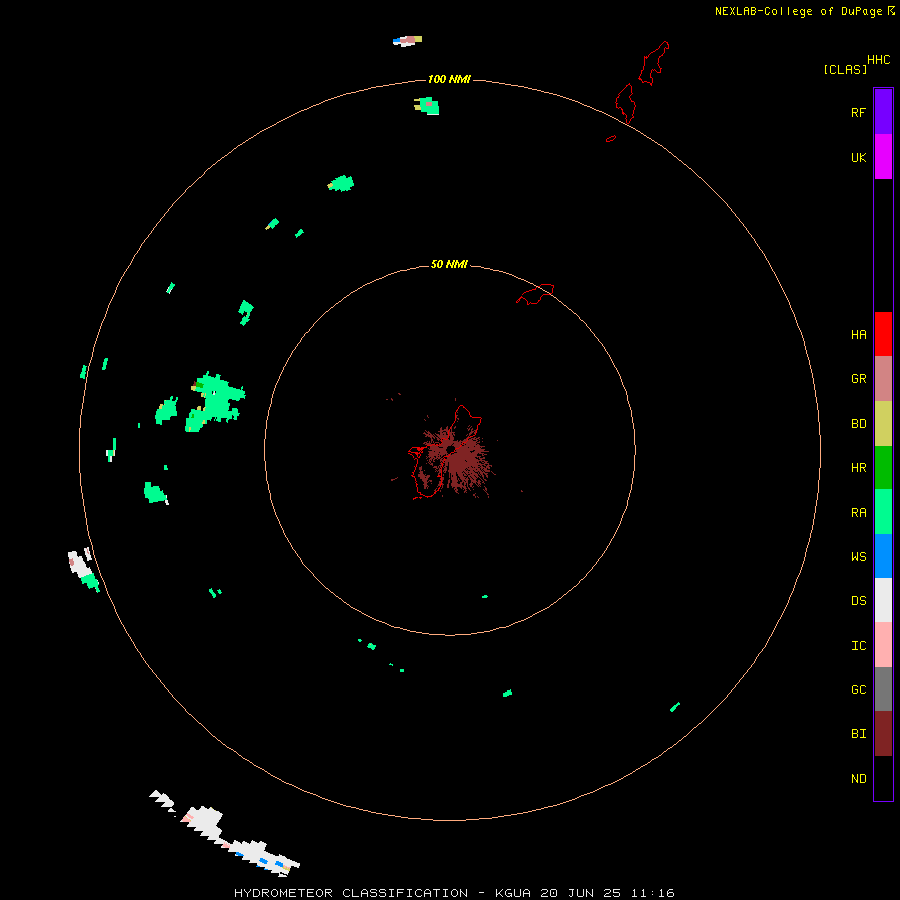900x900 pixels.
Task: Select the IC light pink legend swatch
Action: pos(883,645)
